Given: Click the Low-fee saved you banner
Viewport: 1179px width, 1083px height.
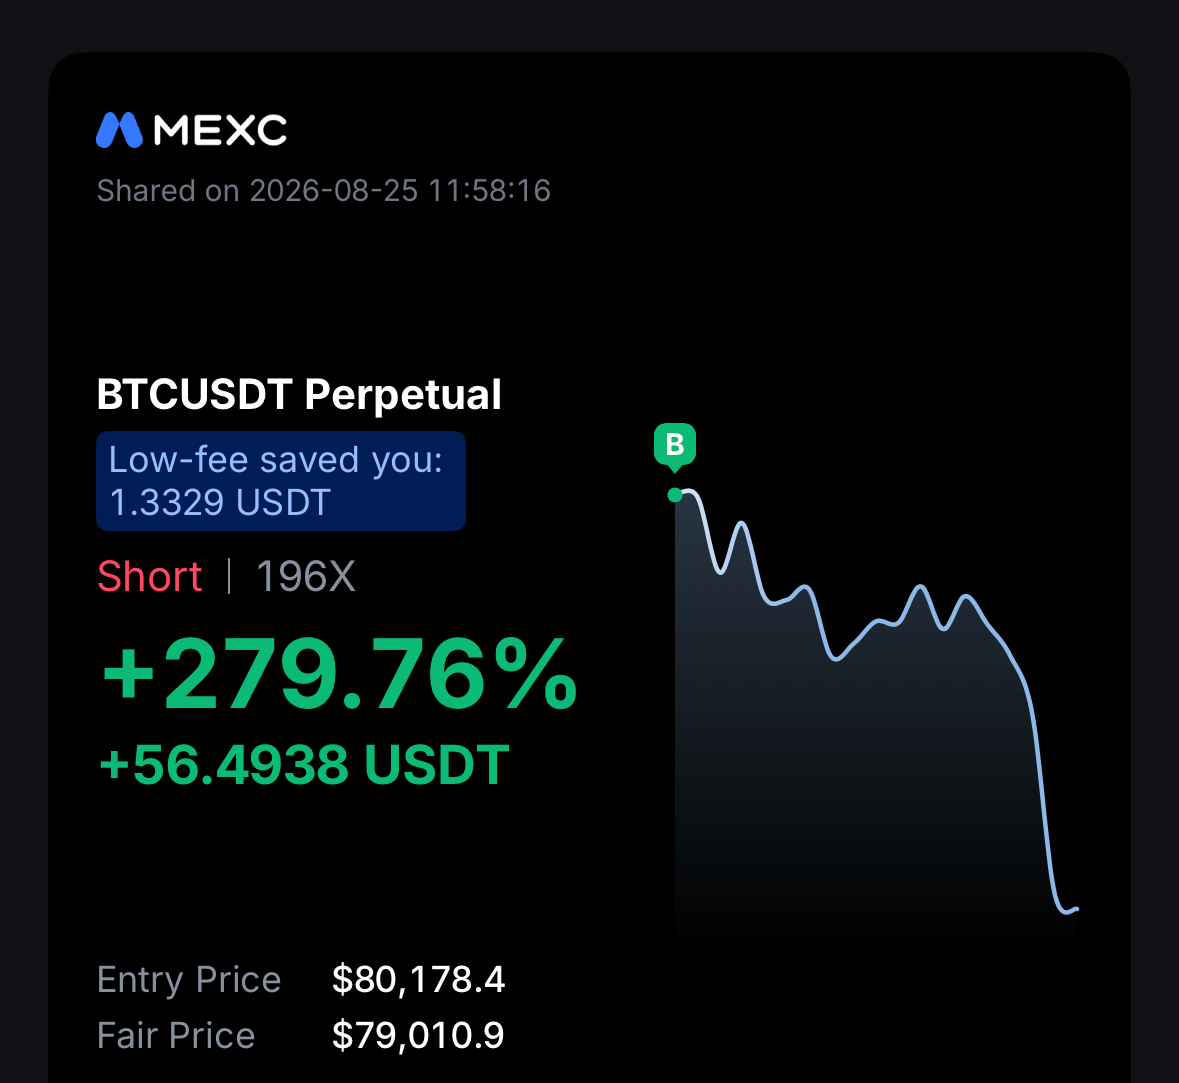Looking at the screenshot, I should pos(280,481).
